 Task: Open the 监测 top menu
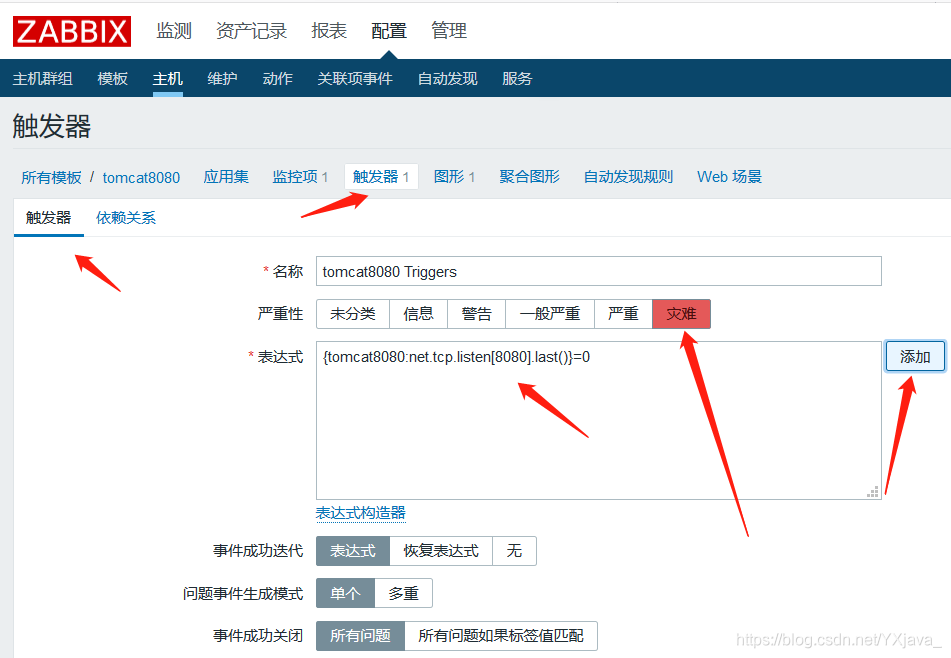pyautogui.click(x=174, y=30)
